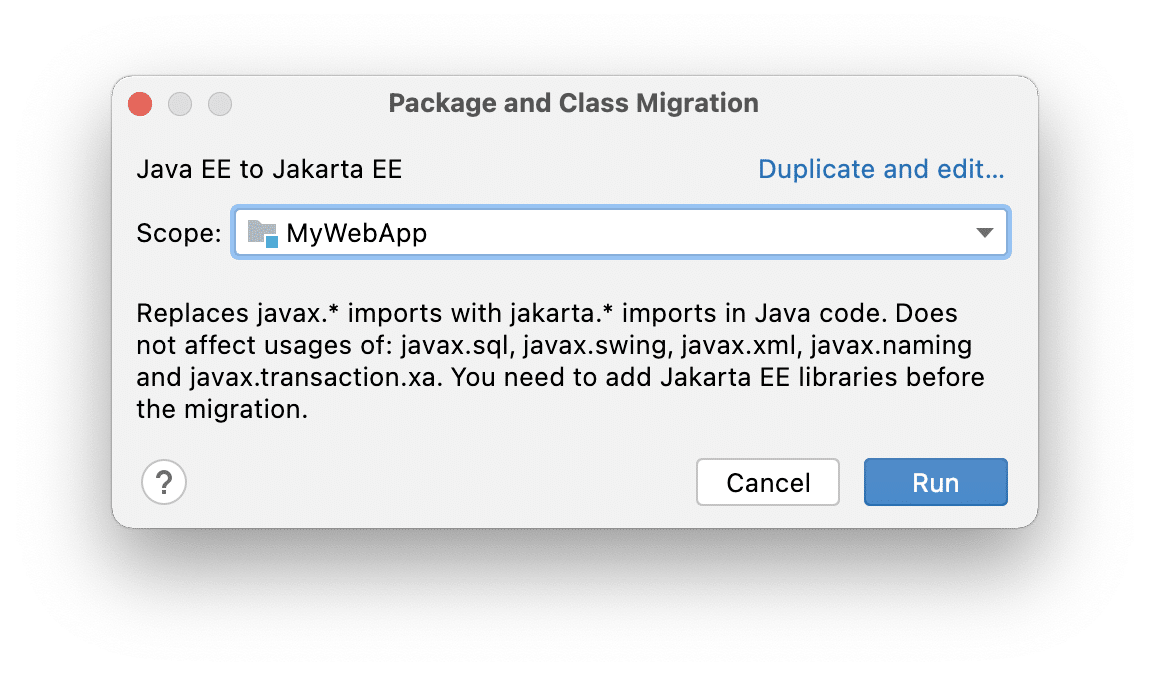Click the migration description paragraph
Screen dimensions: 1150x676
click(x=560, y=361)
